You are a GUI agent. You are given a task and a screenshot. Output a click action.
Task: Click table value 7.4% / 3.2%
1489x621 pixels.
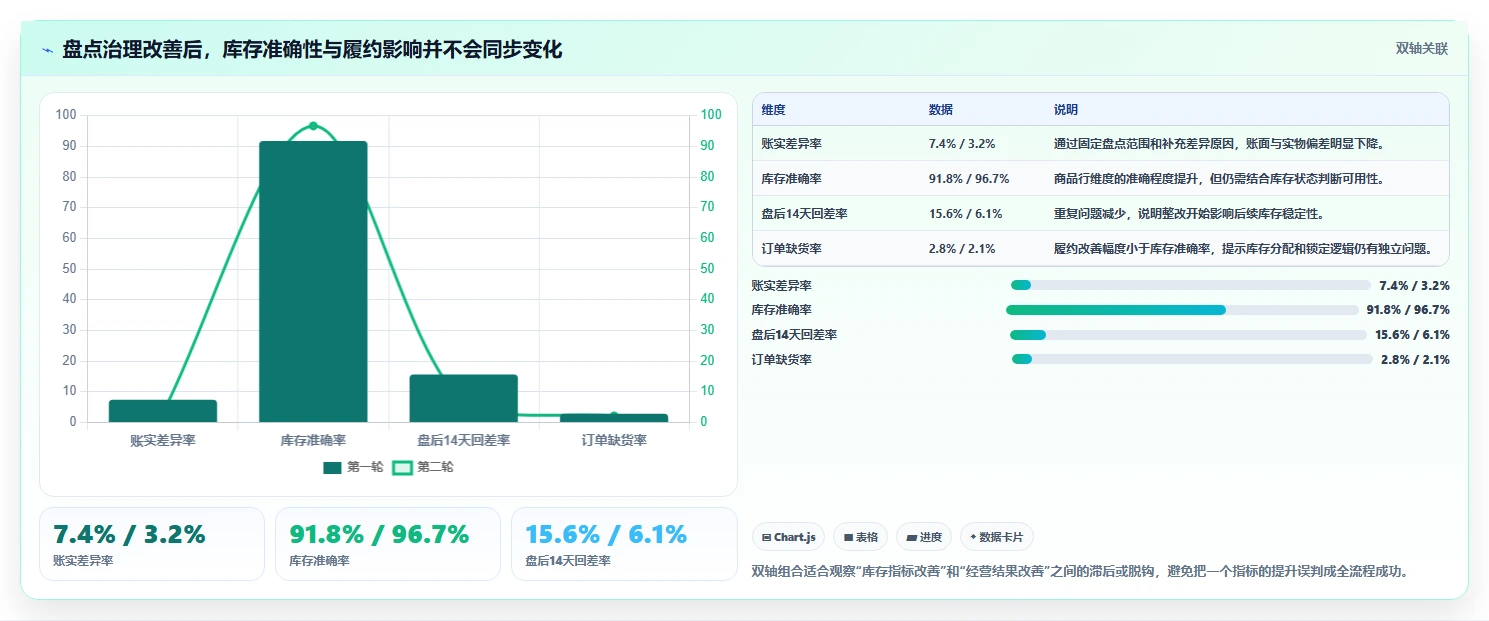coord(962,144)
